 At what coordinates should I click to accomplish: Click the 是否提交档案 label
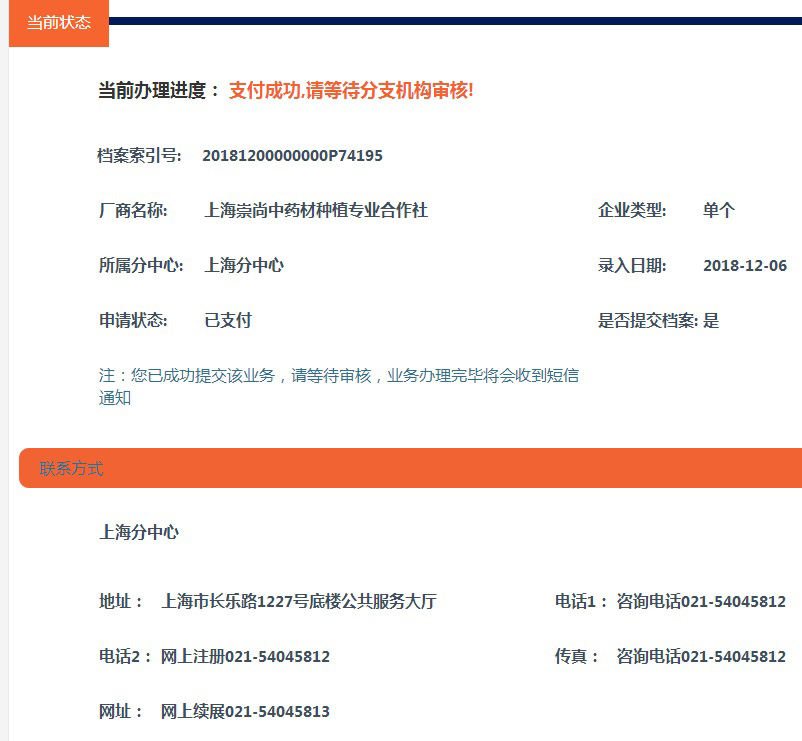[x=648, y=321]
